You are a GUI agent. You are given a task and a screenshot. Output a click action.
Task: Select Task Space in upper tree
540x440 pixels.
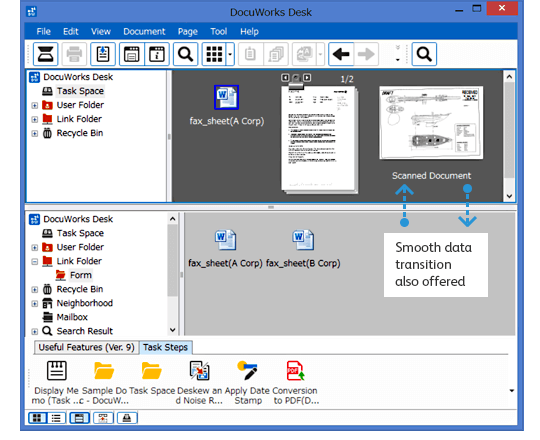(80, 91)
